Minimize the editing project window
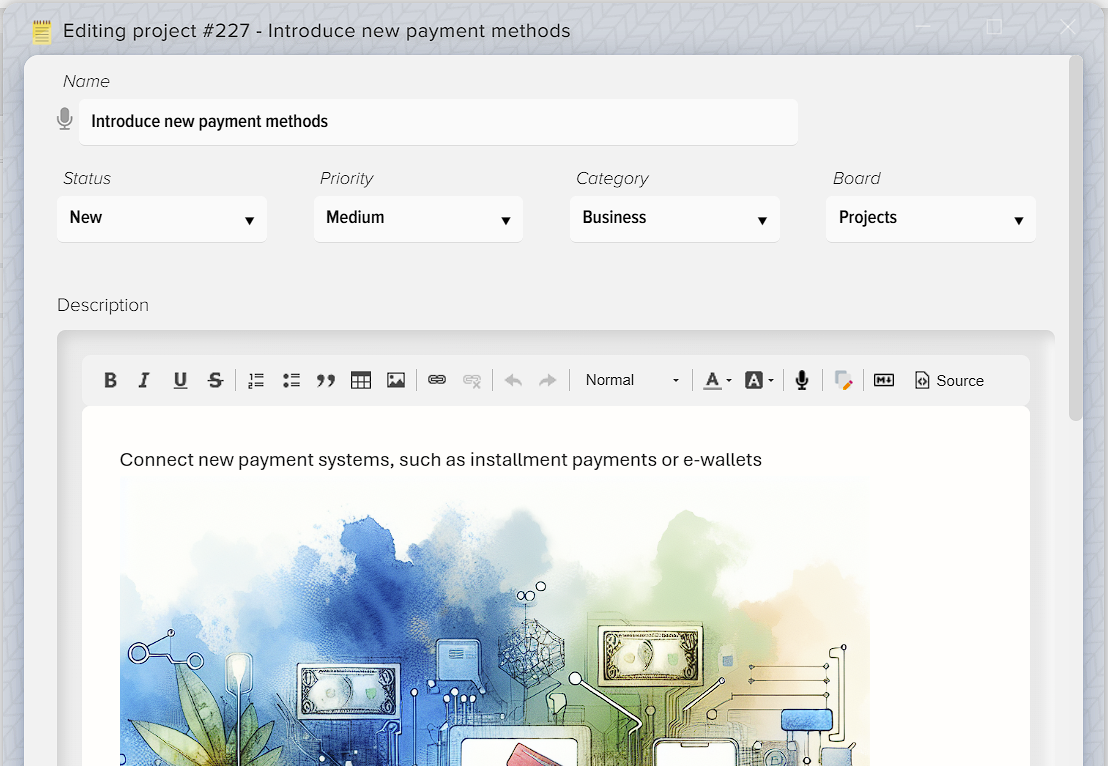The width and height of the screenshot is (1108, 766). coord(922,27)
